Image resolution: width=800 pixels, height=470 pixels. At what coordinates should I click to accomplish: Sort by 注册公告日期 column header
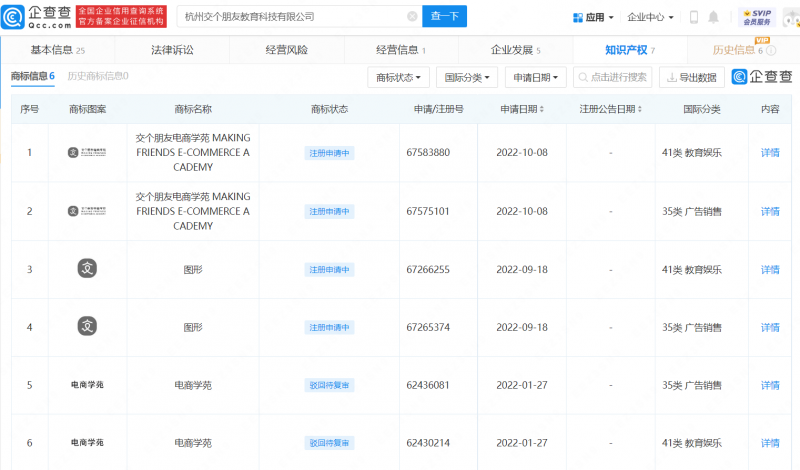tap(611, 109)
